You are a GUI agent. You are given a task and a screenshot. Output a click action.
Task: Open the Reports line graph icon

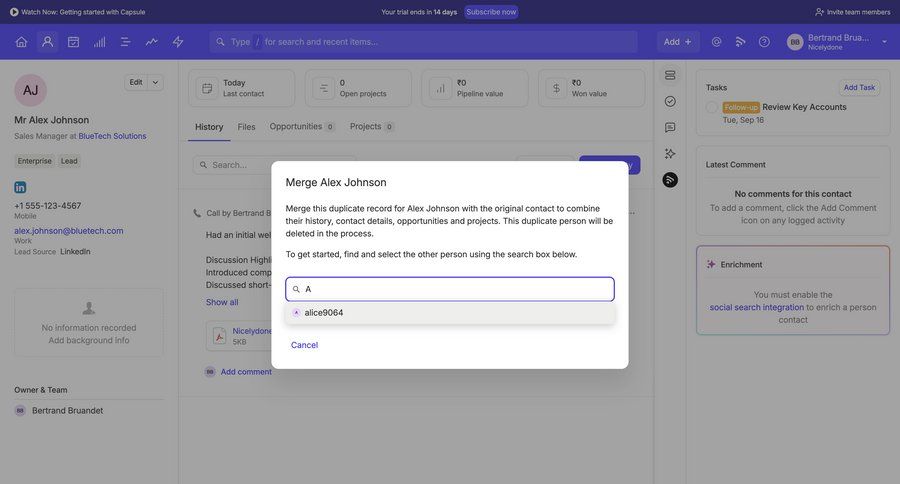151,42
